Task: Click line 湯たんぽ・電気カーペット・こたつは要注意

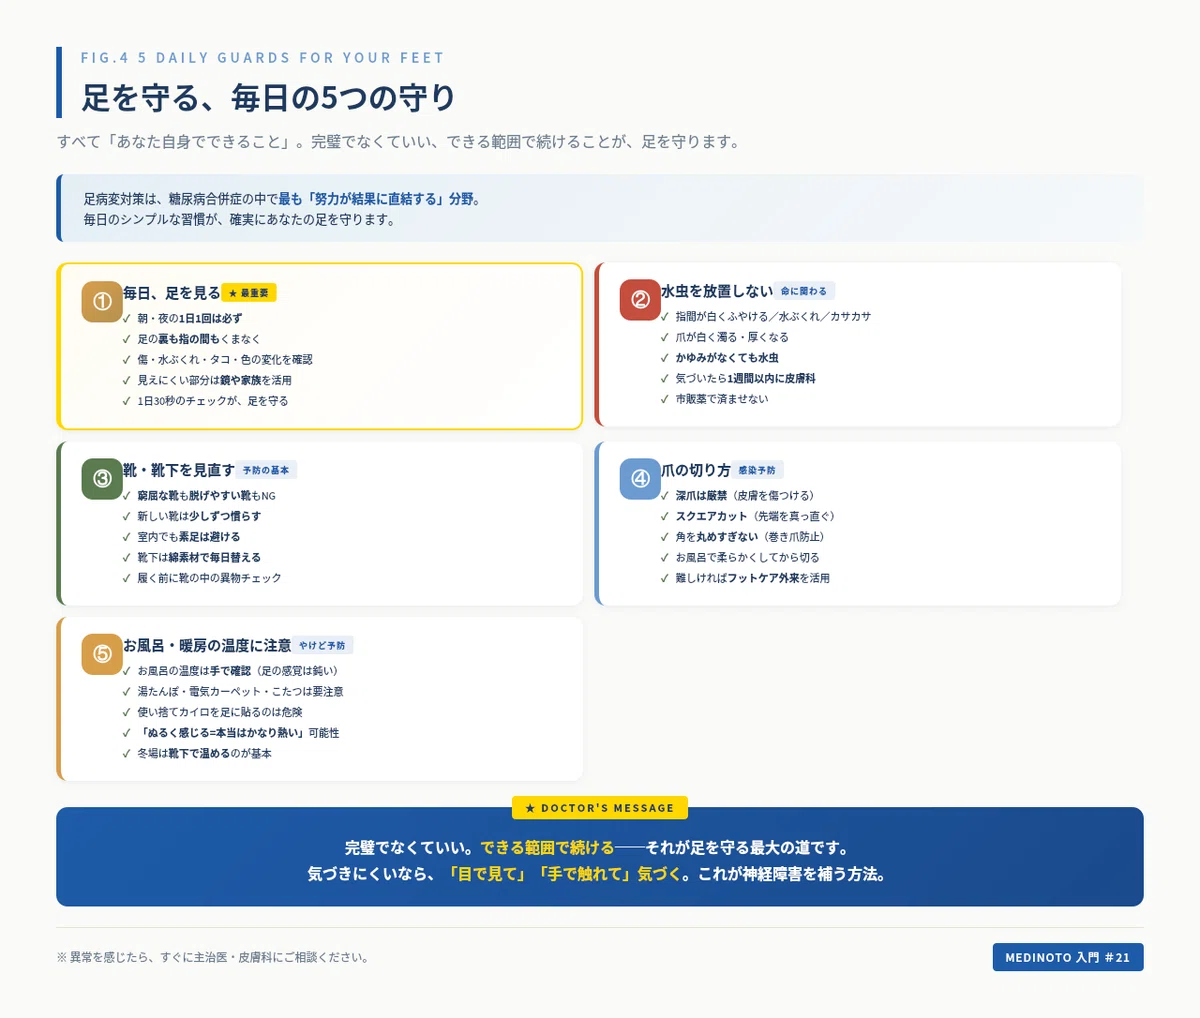Action: [240, 692]
